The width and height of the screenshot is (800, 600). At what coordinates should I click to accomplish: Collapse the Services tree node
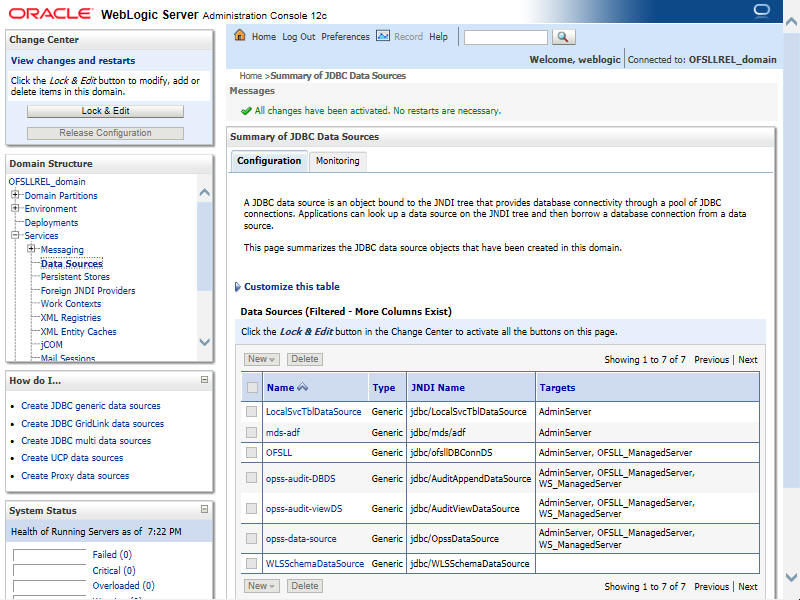pyautogui.click(x=15, y=235)
